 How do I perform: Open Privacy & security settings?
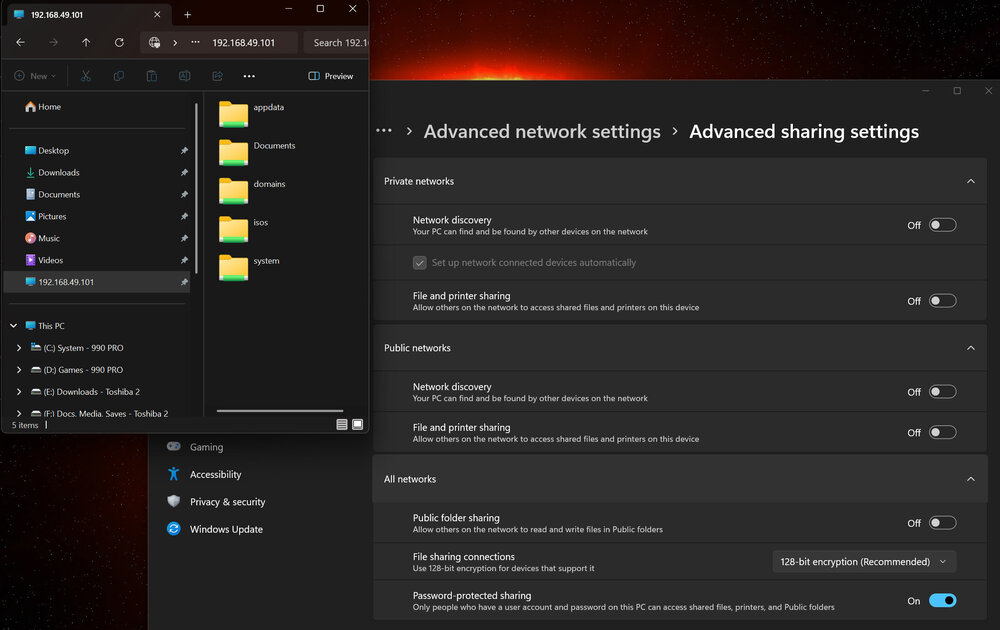(x=228, y=502)
